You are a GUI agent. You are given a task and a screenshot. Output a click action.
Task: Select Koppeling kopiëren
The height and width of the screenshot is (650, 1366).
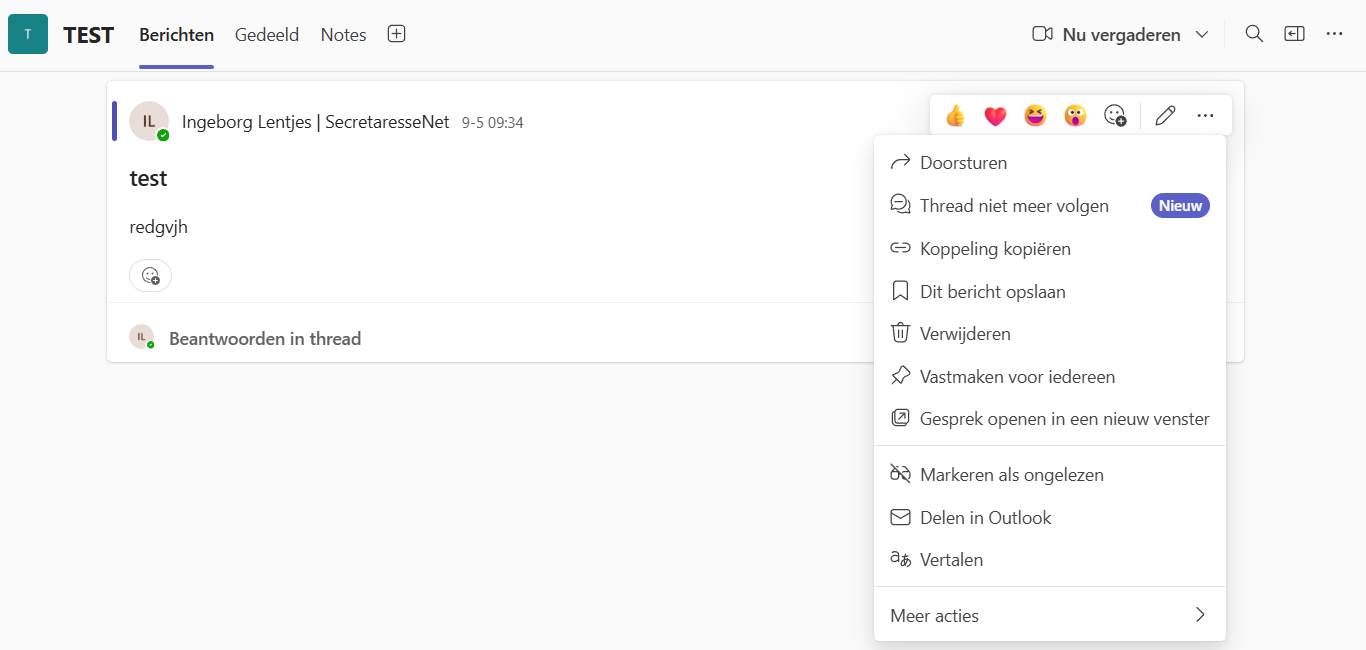1050,249
